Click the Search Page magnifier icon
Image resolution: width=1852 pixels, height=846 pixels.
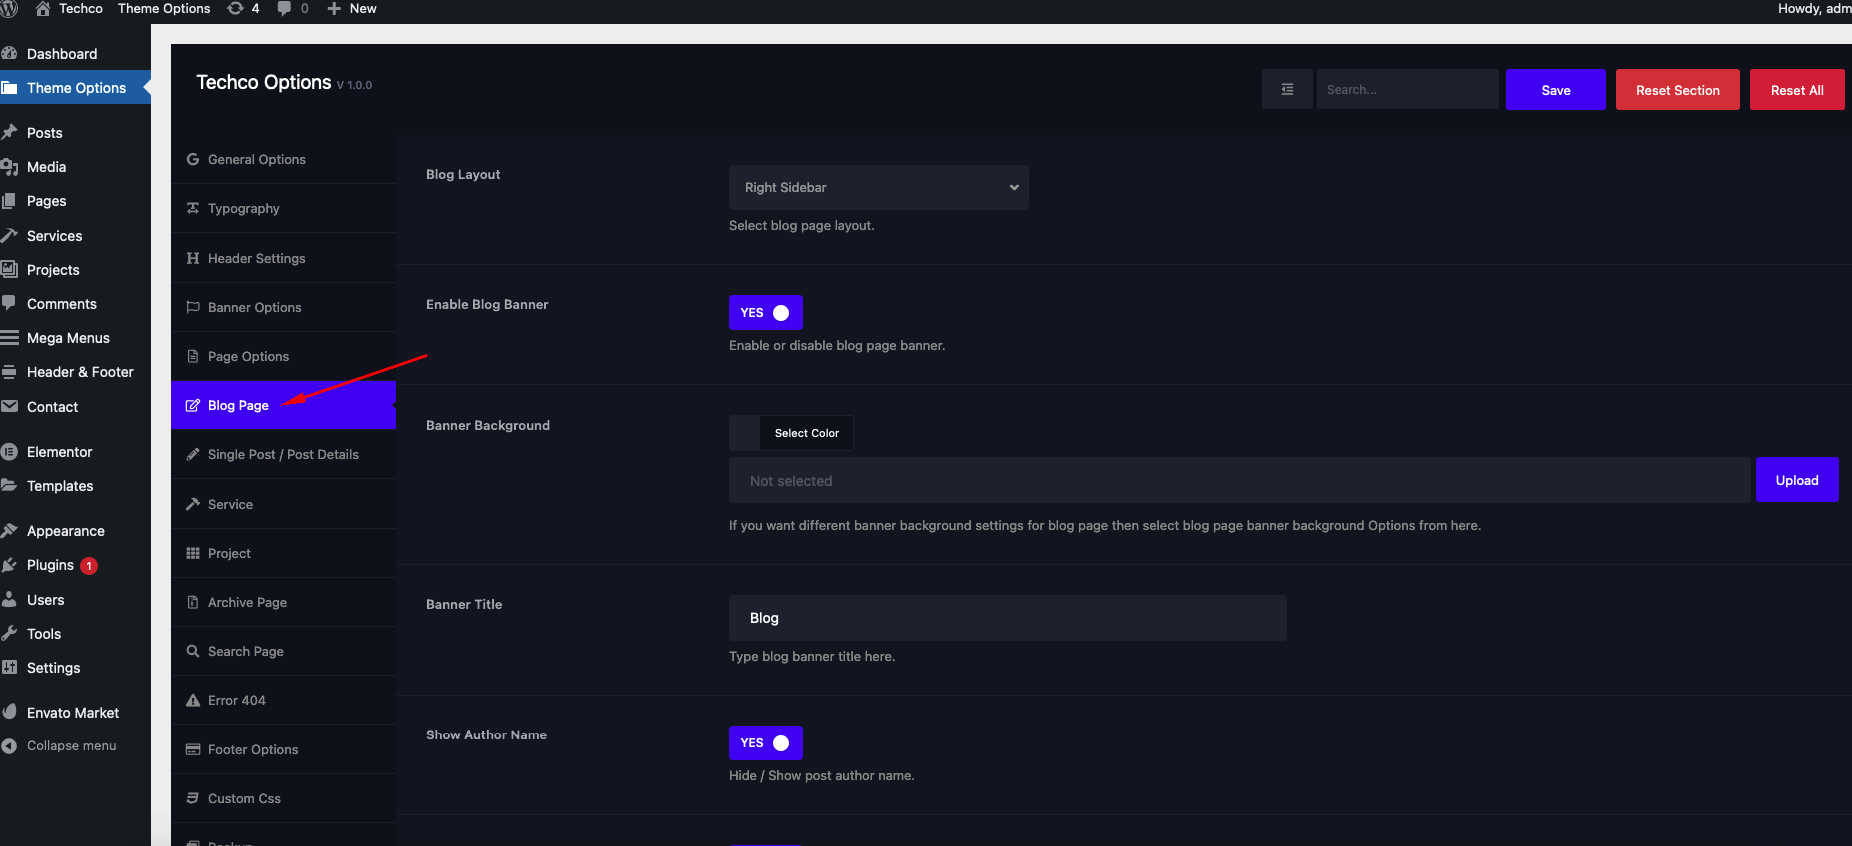pyautogui.click(x=193, y=652)
